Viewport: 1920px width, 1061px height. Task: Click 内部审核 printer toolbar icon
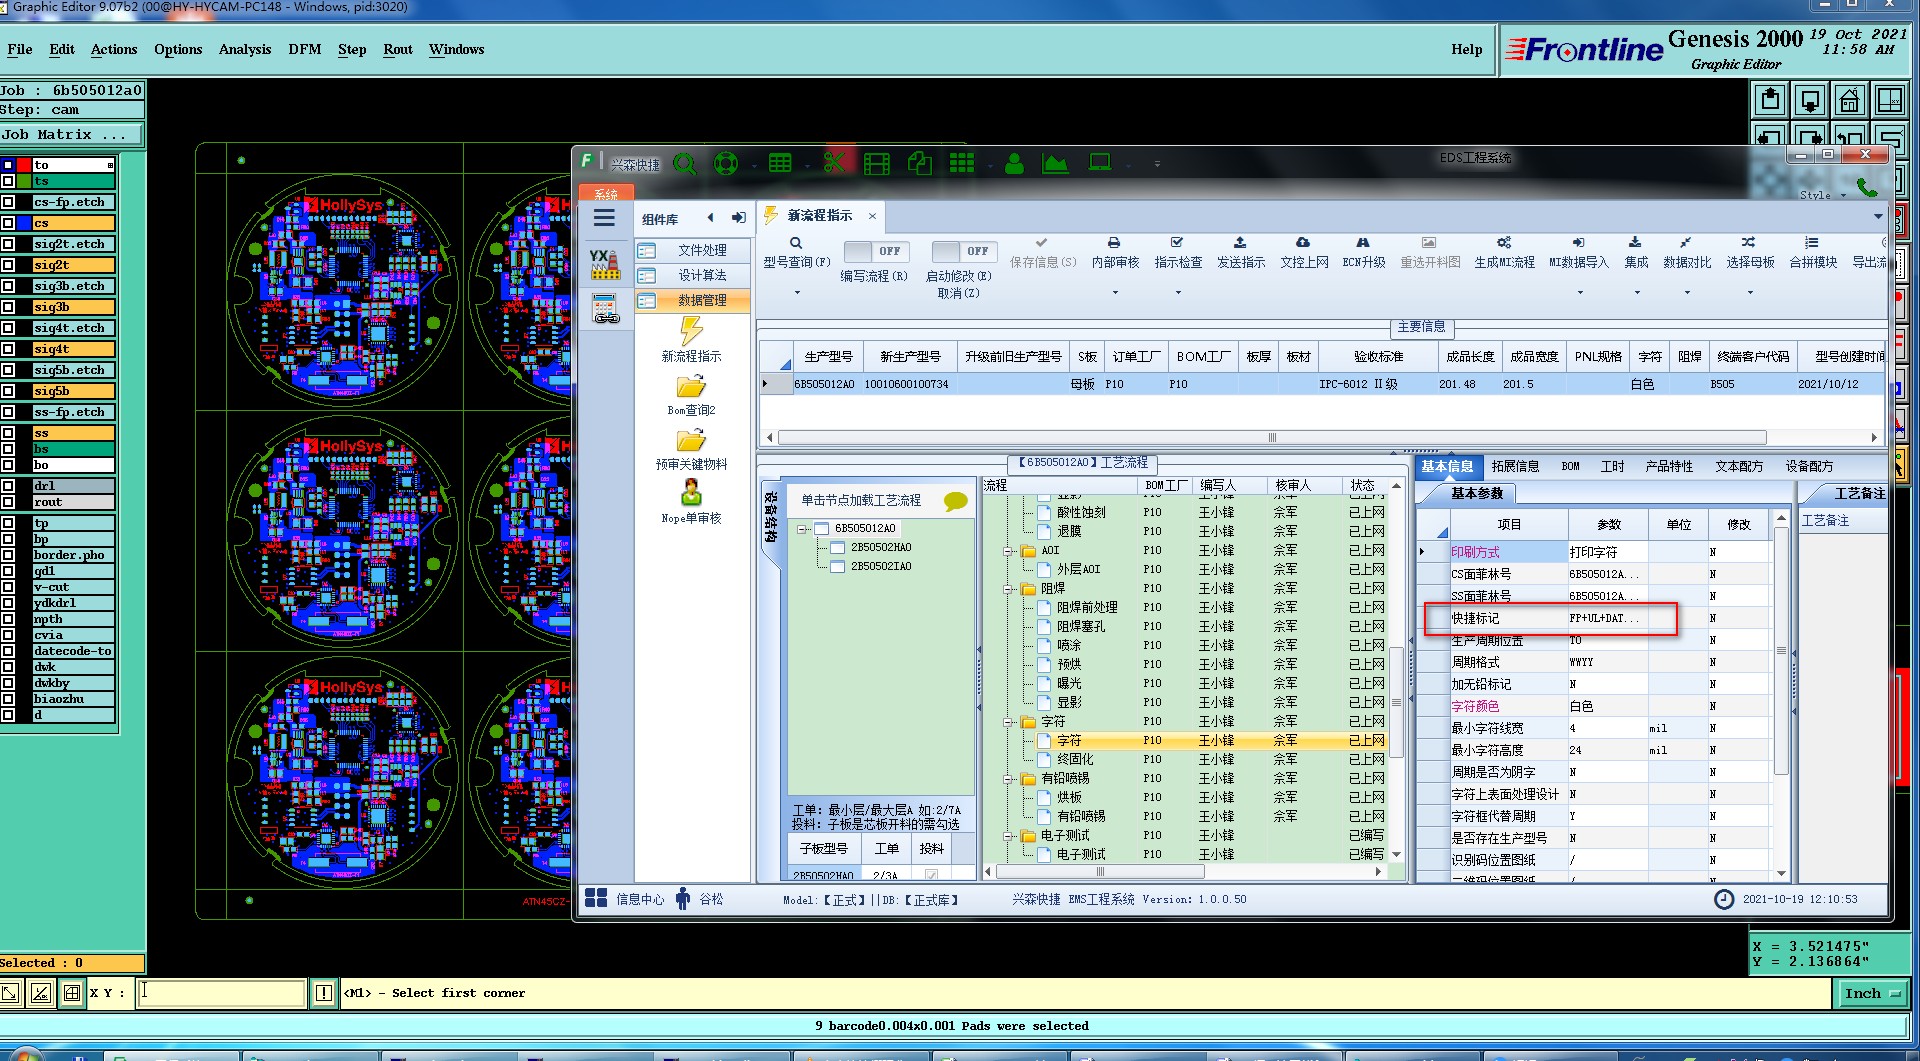point(1114,243)
